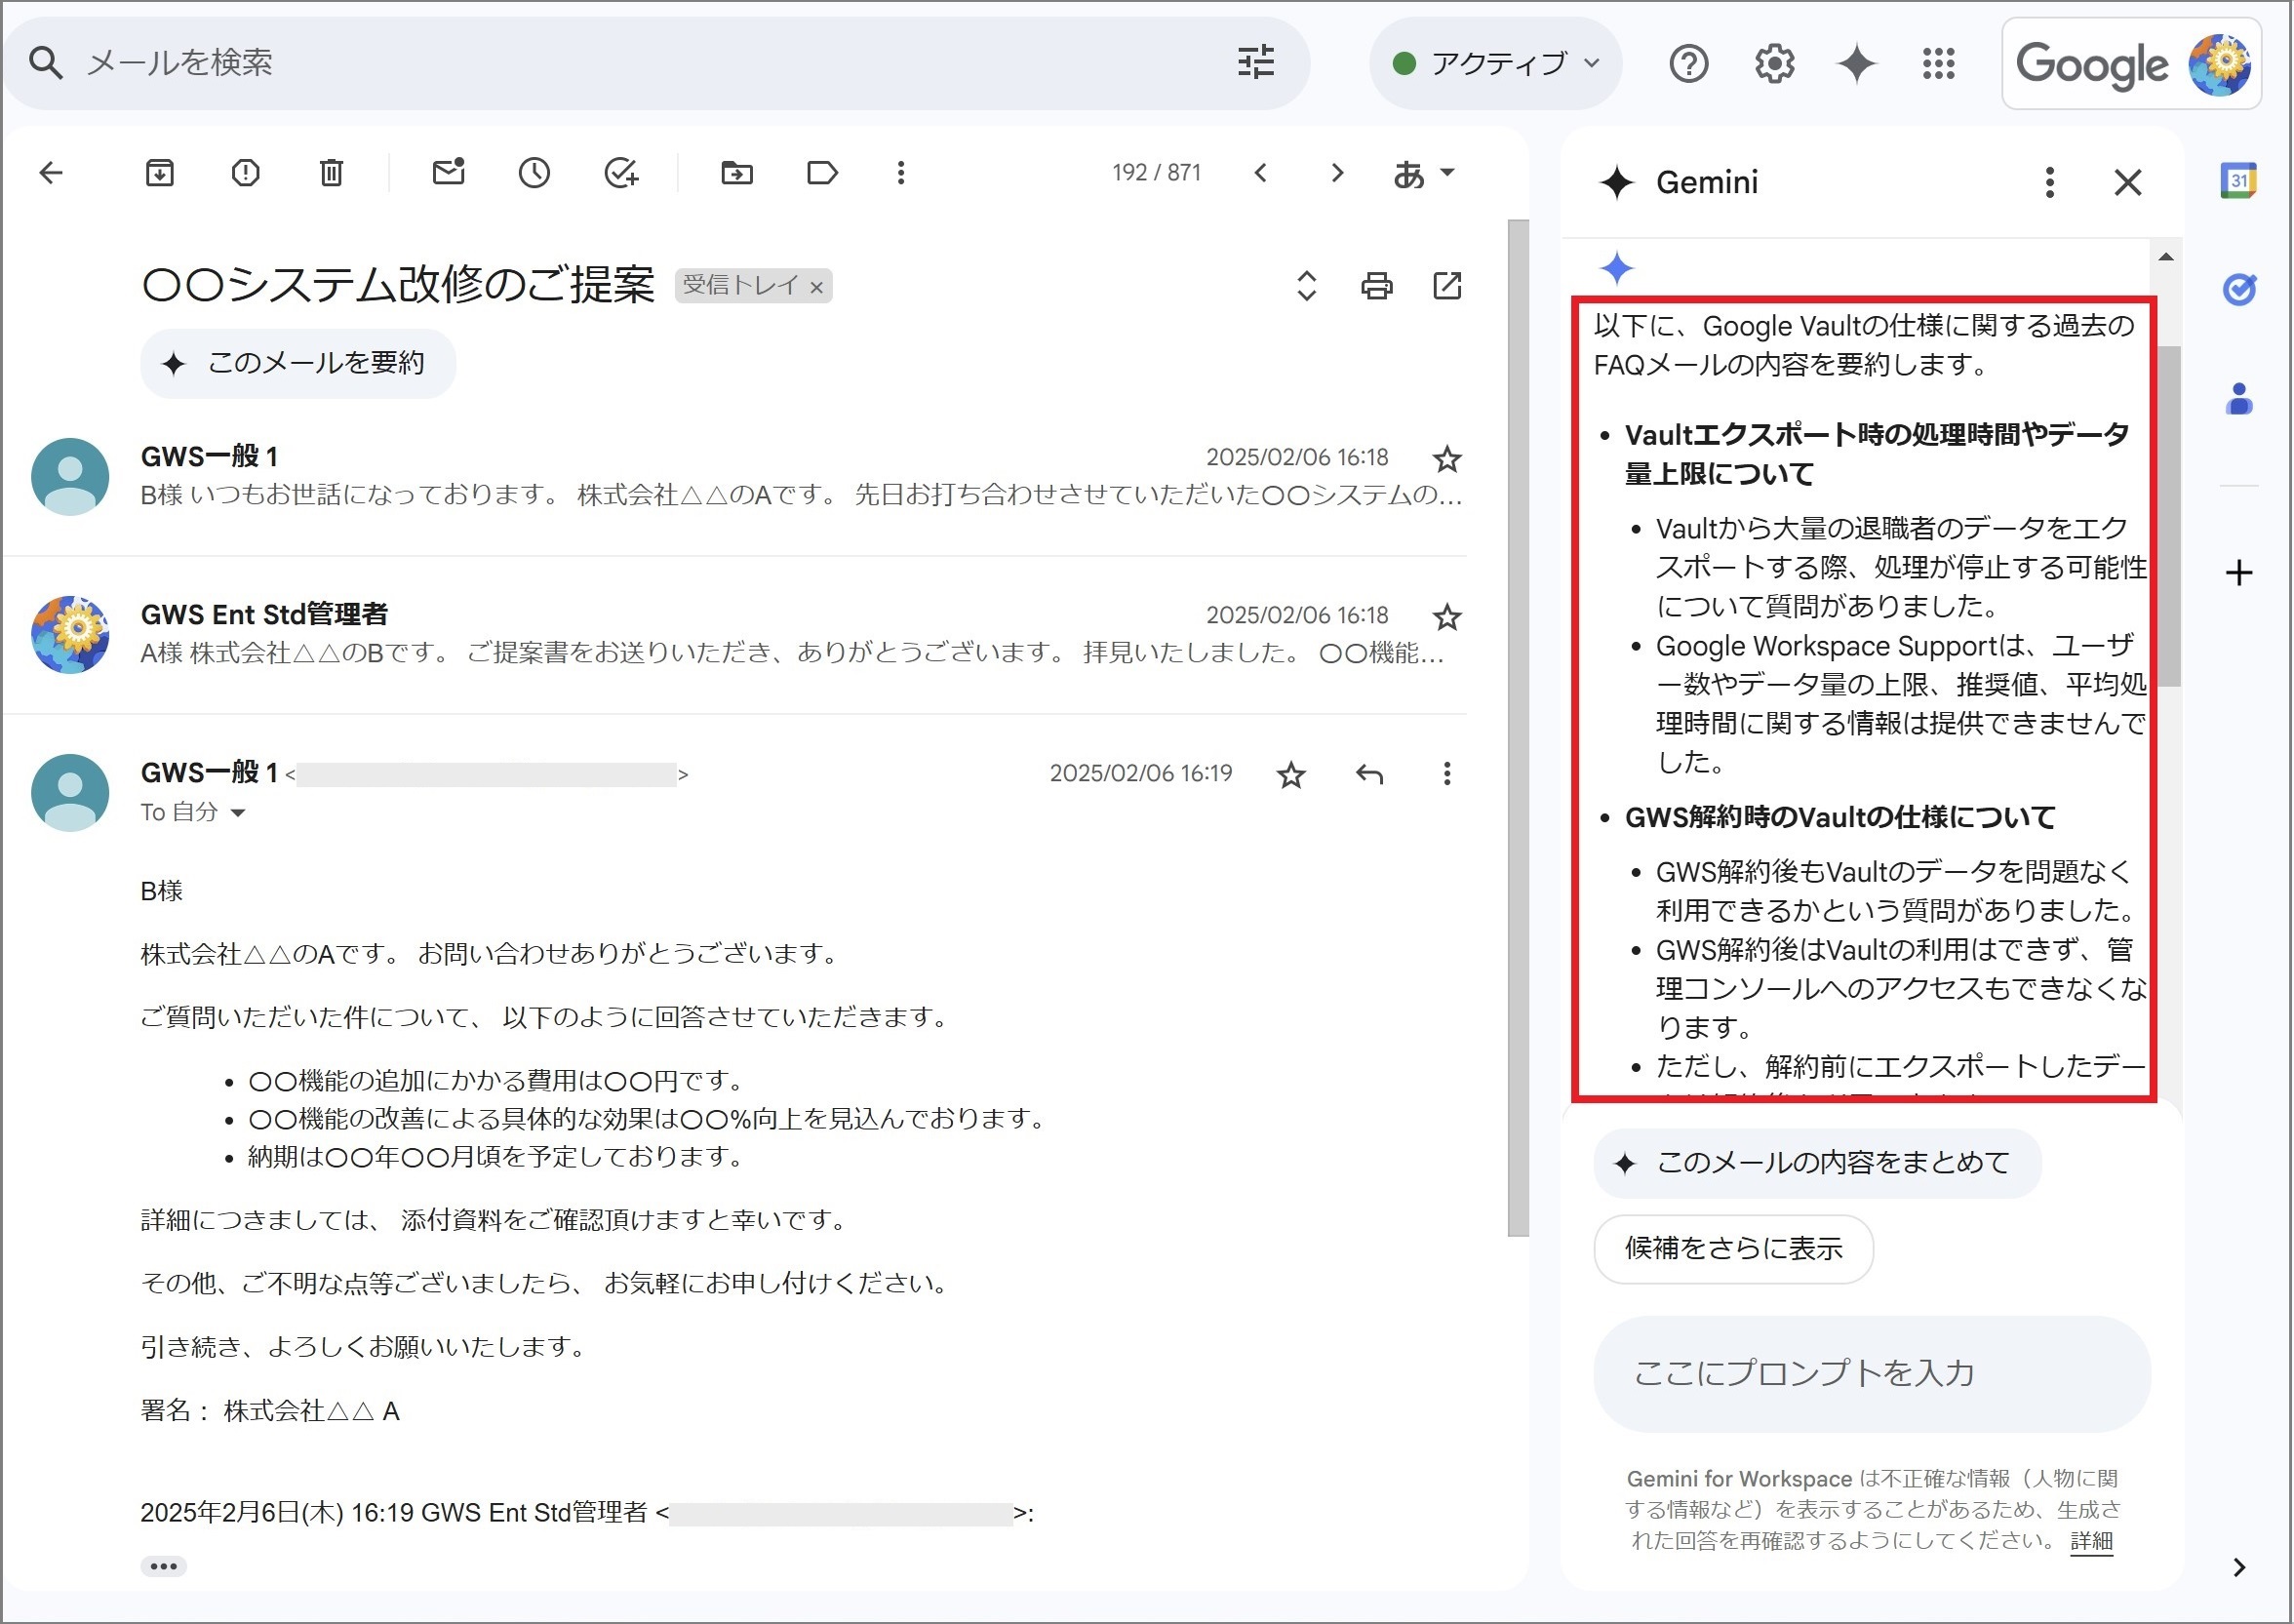Star the 16:19 GWS一般 1 message
The image size is (2294, 1624).
[x=1291, y=775]
